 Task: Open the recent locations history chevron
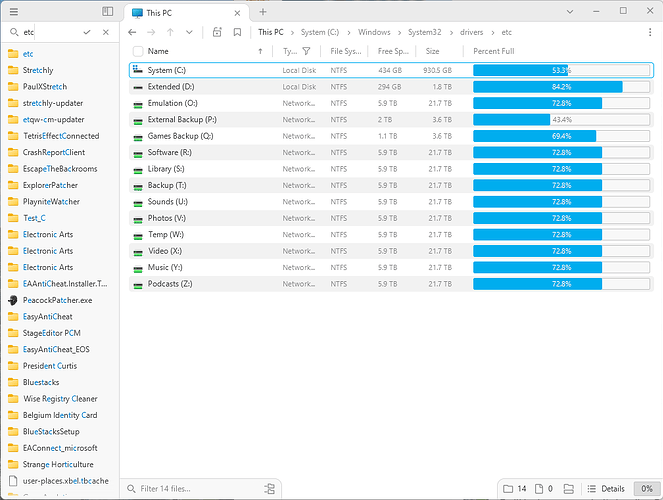(189, 32)
